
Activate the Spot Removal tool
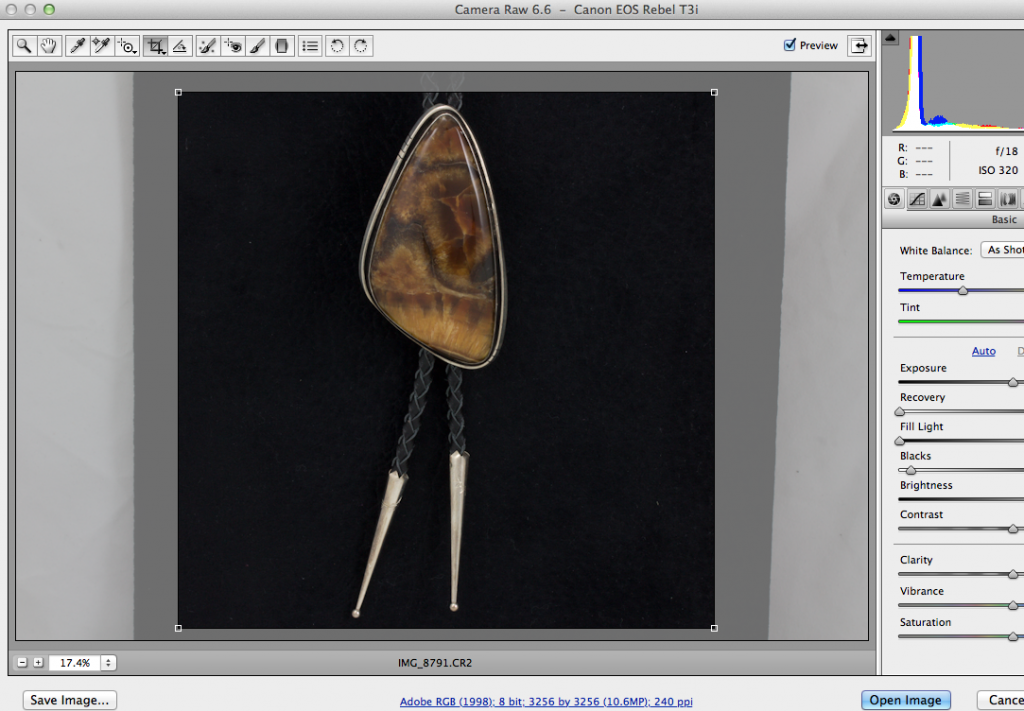coord(210,45)
